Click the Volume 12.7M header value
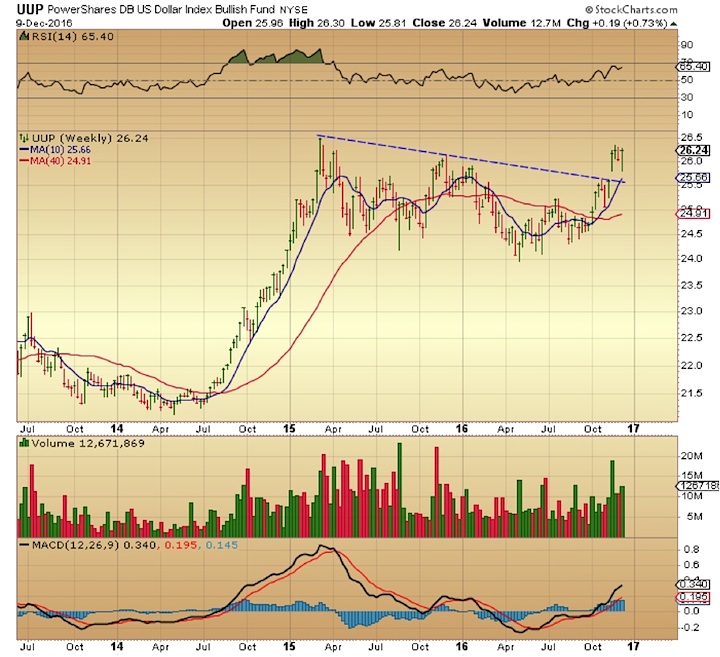 522,23
